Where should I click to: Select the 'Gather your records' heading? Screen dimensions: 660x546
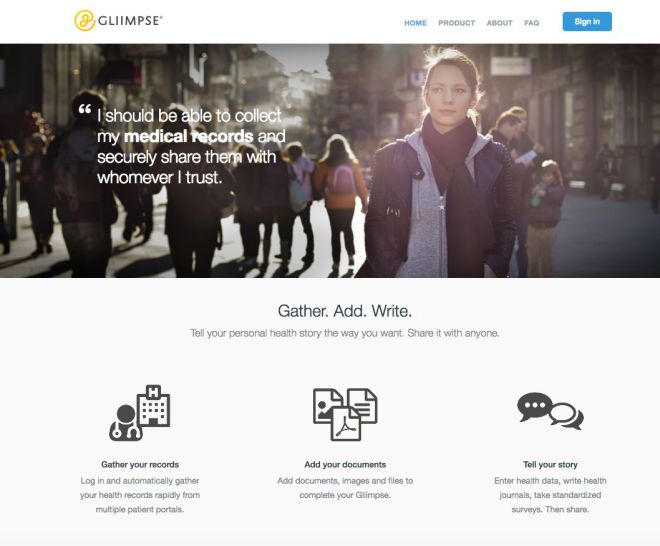tap(140, 464)
